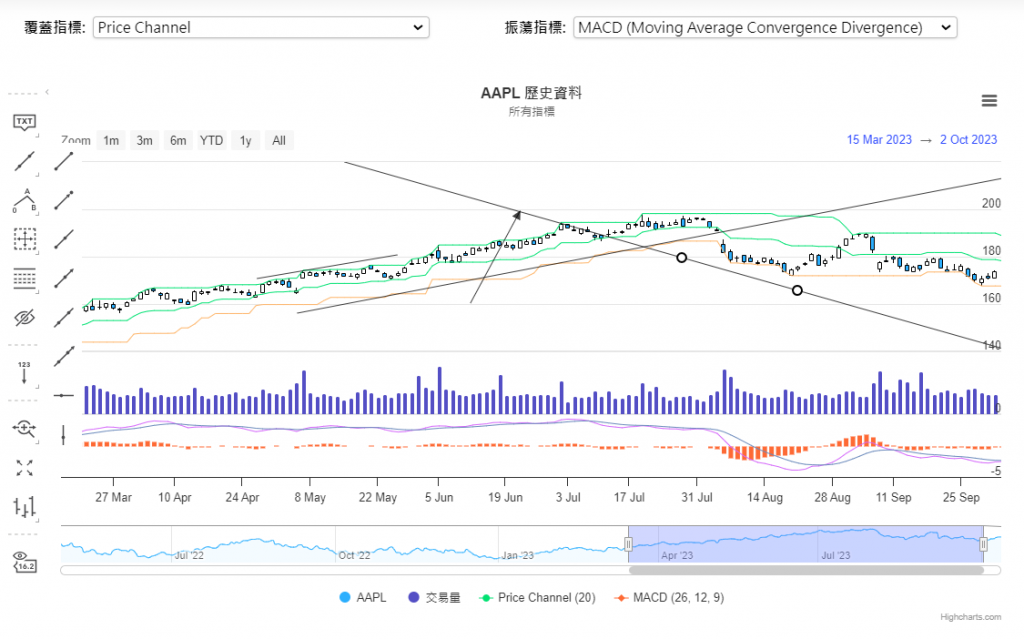The height and width of the screenshot is (639, 1024).
Task: Open the 振盪指標 MACD dropdown
Action: tap(765, 27)
